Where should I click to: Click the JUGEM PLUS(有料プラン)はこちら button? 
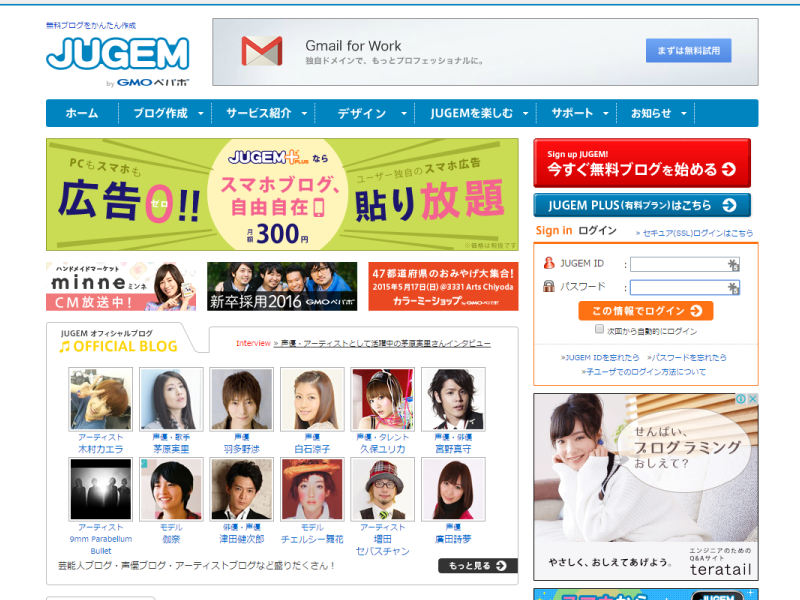[642, 205]
